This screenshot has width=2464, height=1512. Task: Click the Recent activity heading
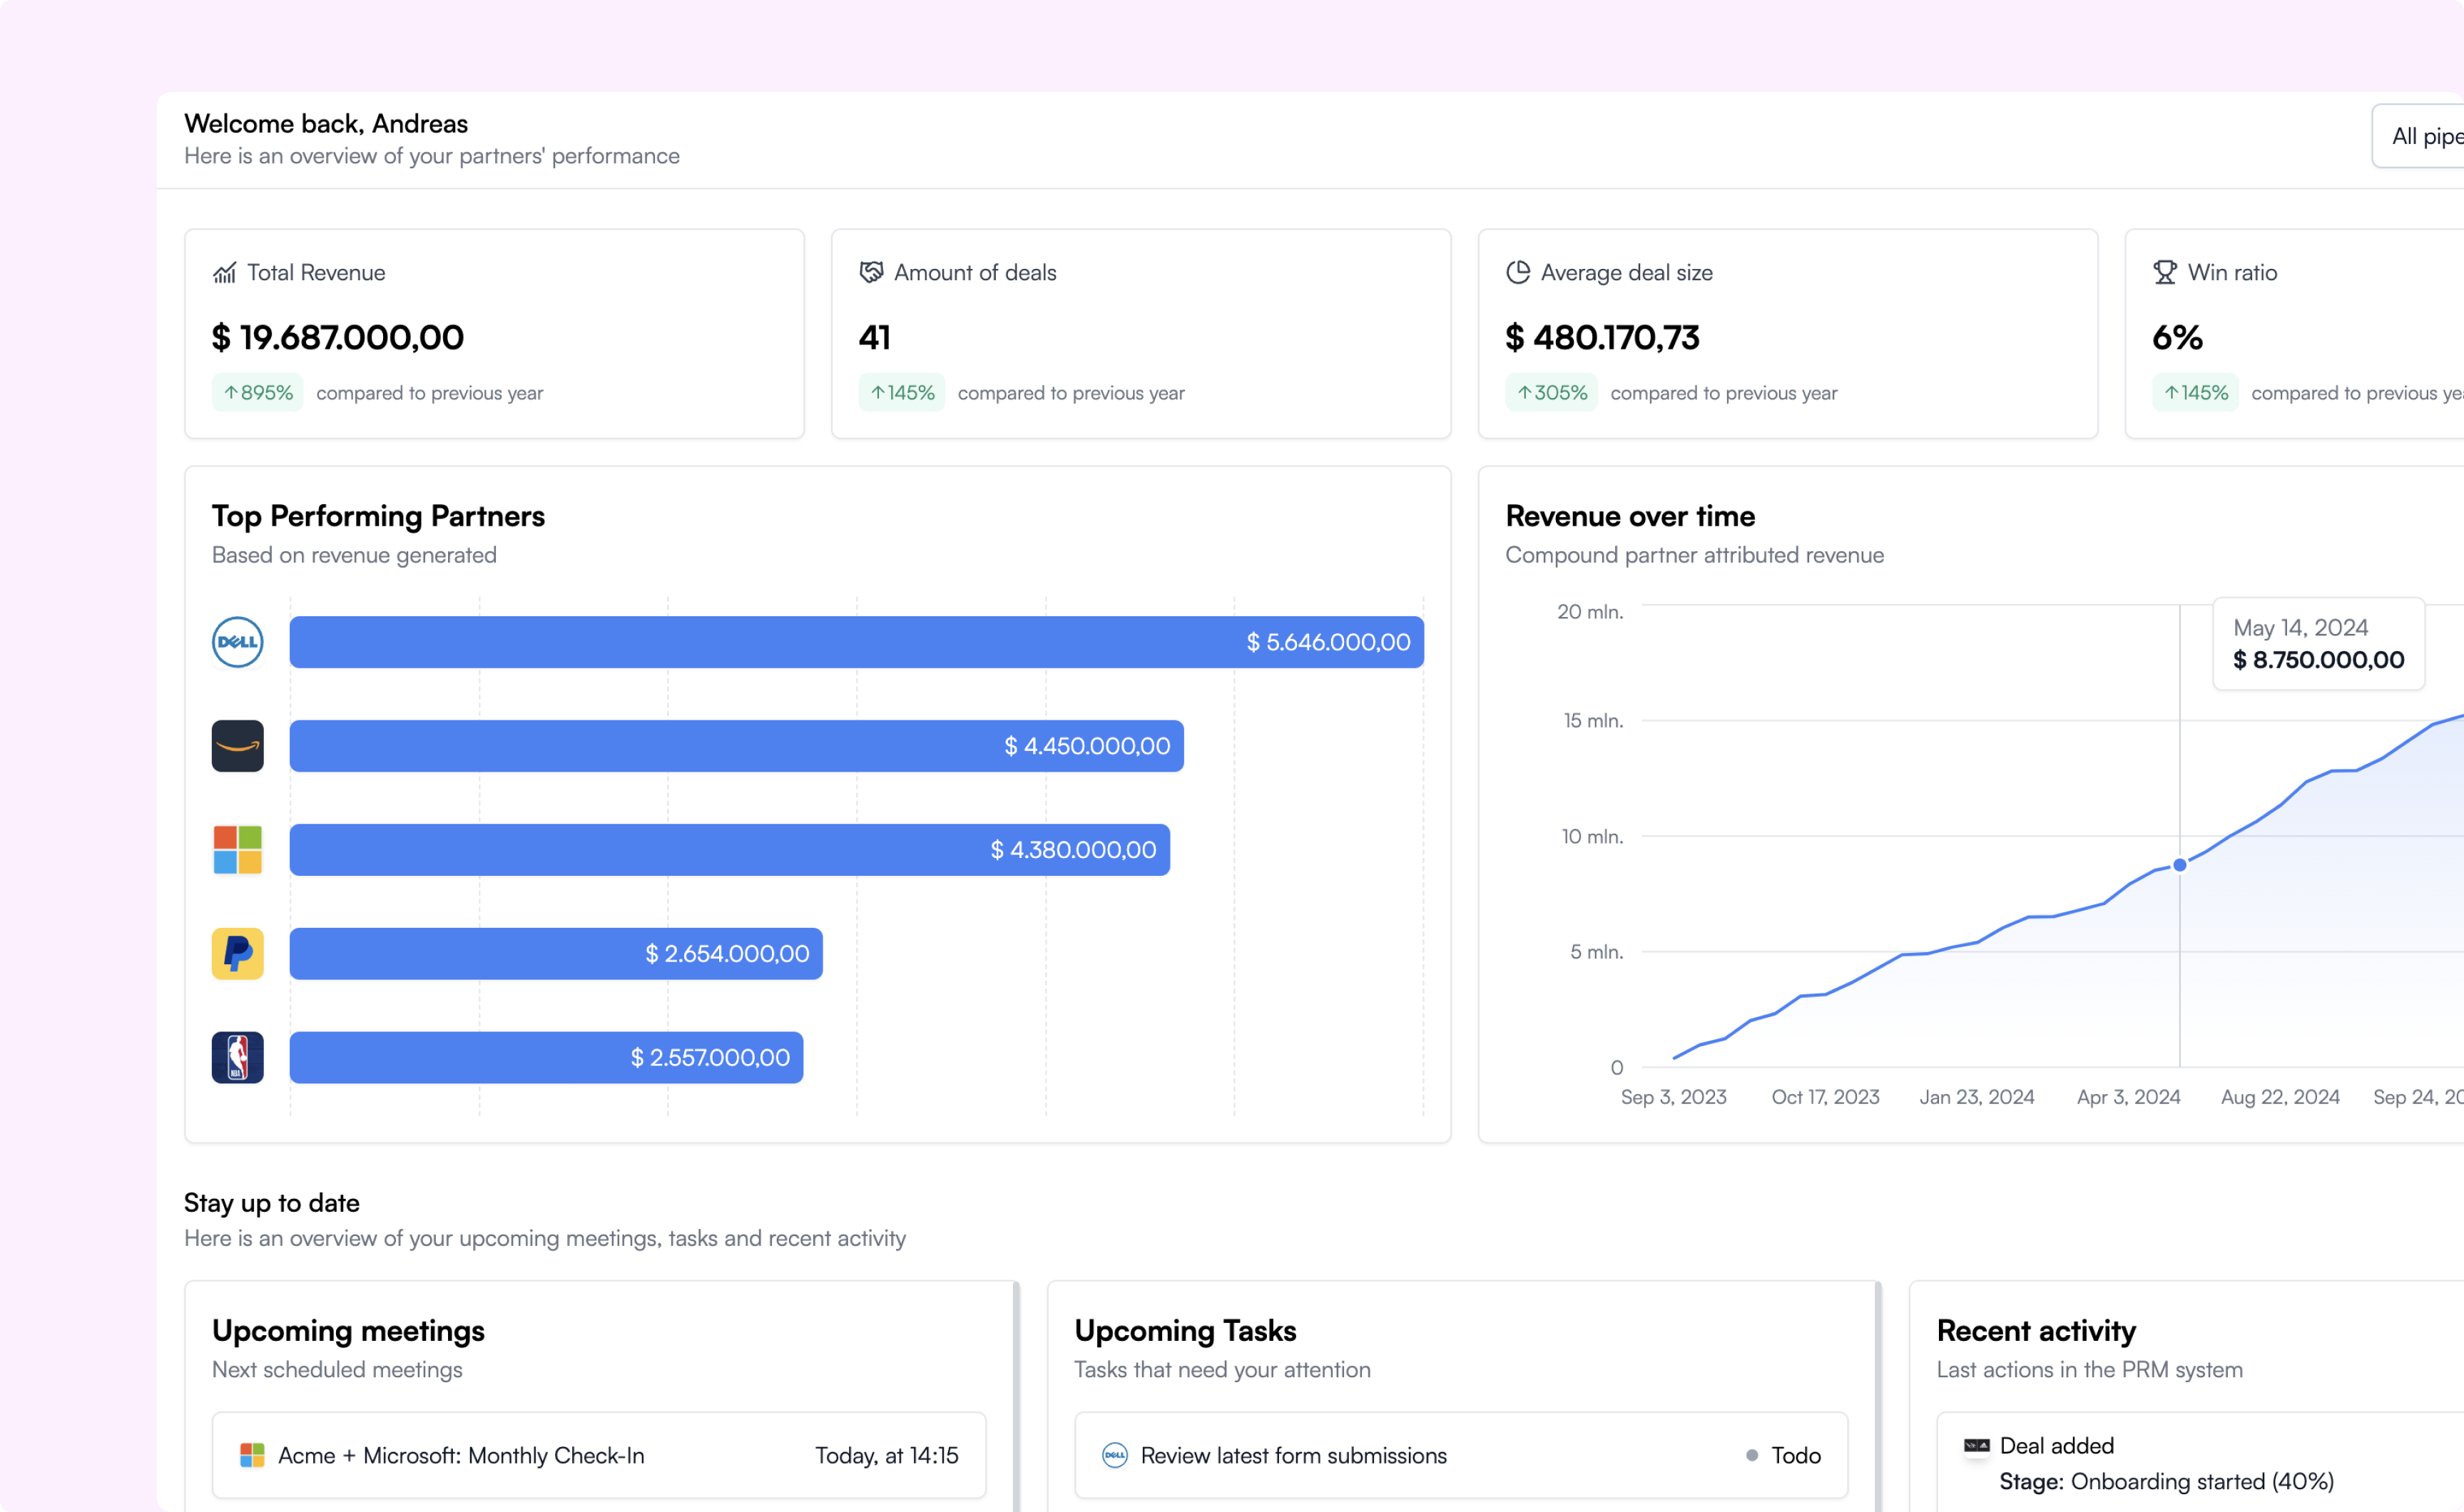pyautogui.click(x=2037, y=1331)
